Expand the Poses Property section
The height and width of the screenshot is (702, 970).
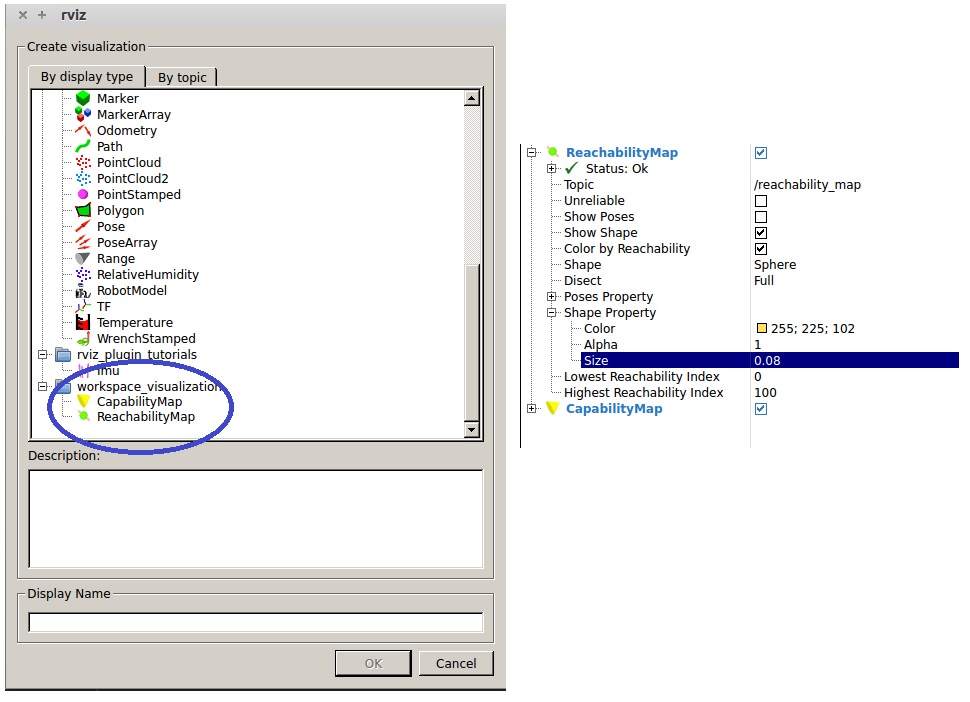(x=552, y=297)
